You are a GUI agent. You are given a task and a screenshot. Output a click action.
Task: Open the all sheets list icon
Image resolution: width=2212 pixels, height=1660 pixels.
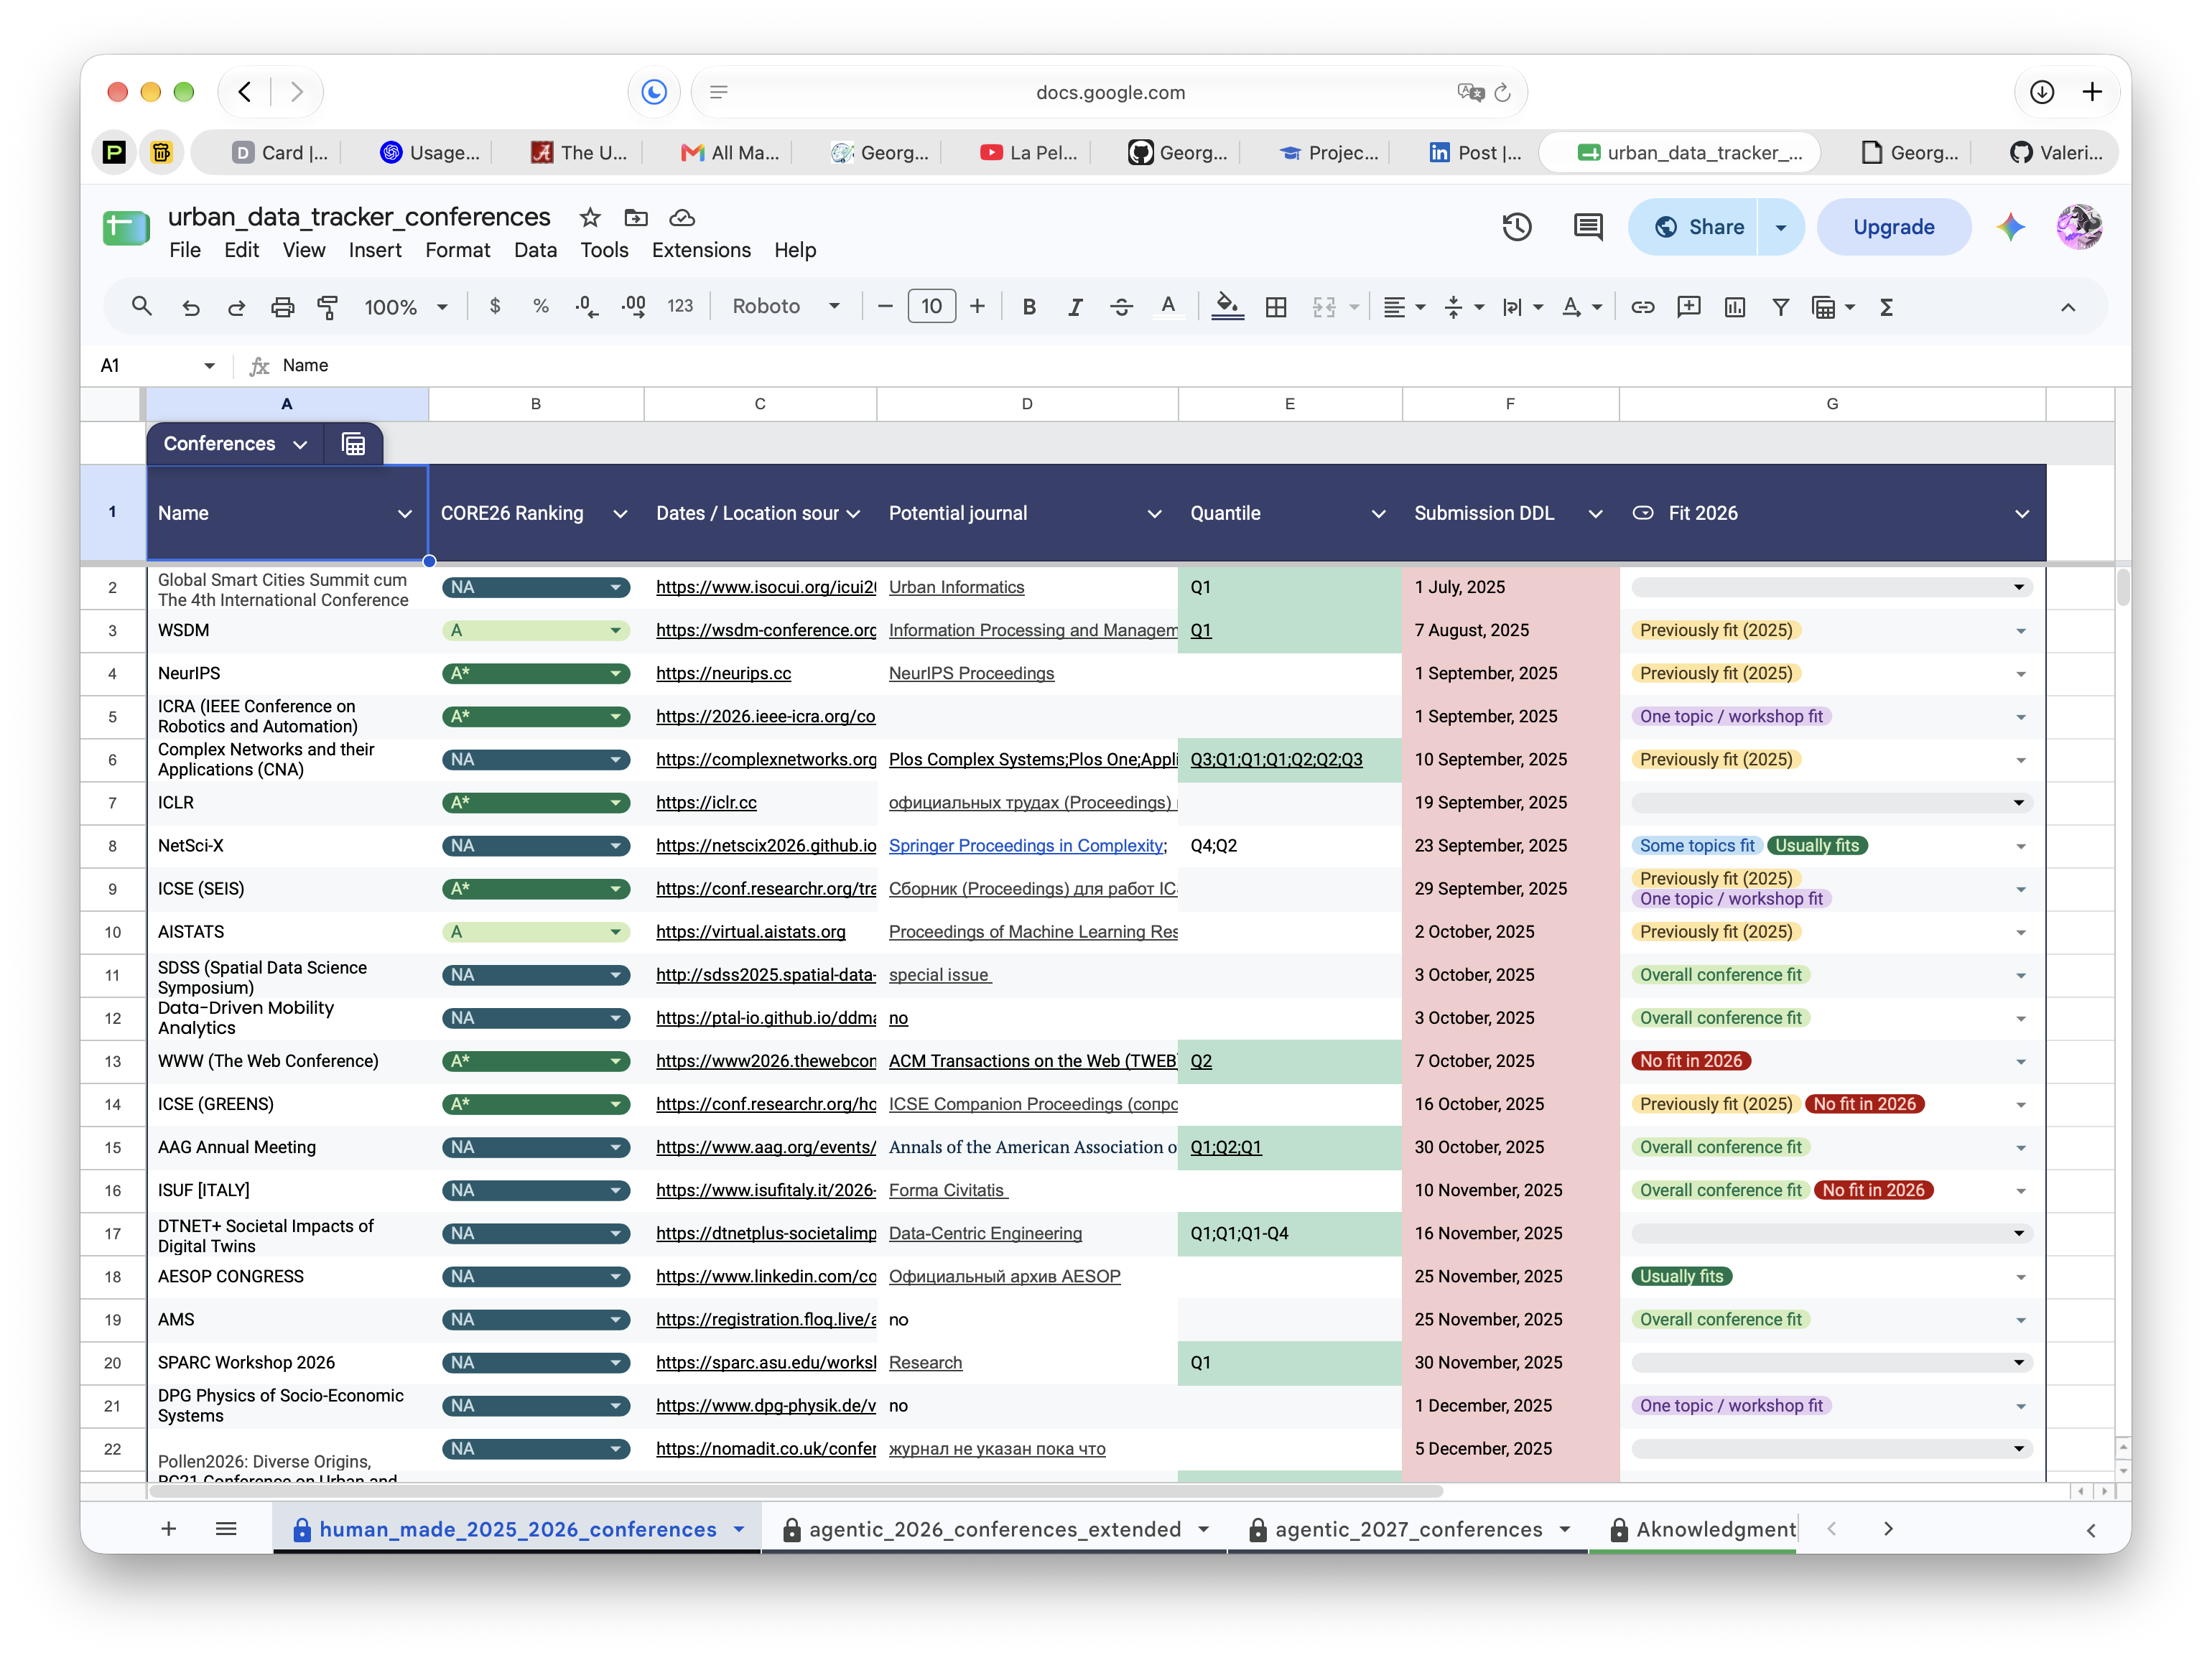(226, 1529)
